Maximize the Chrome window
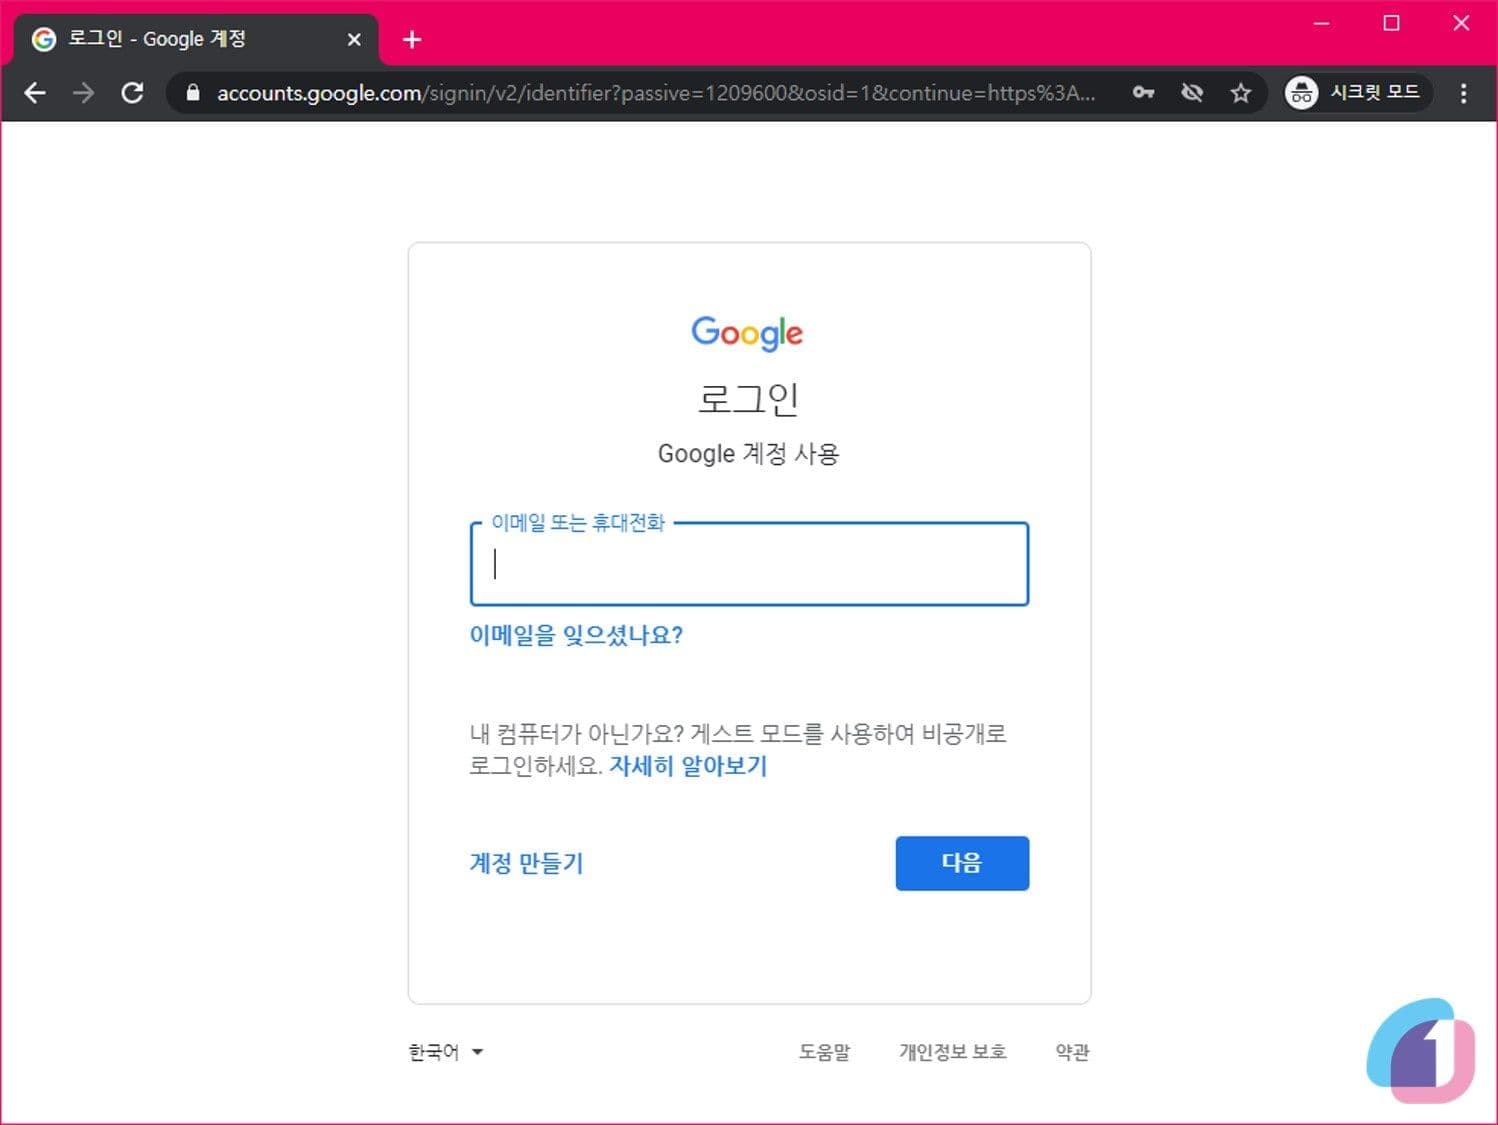The height and width of the screenshot is (1125, 1498). 1391,23
